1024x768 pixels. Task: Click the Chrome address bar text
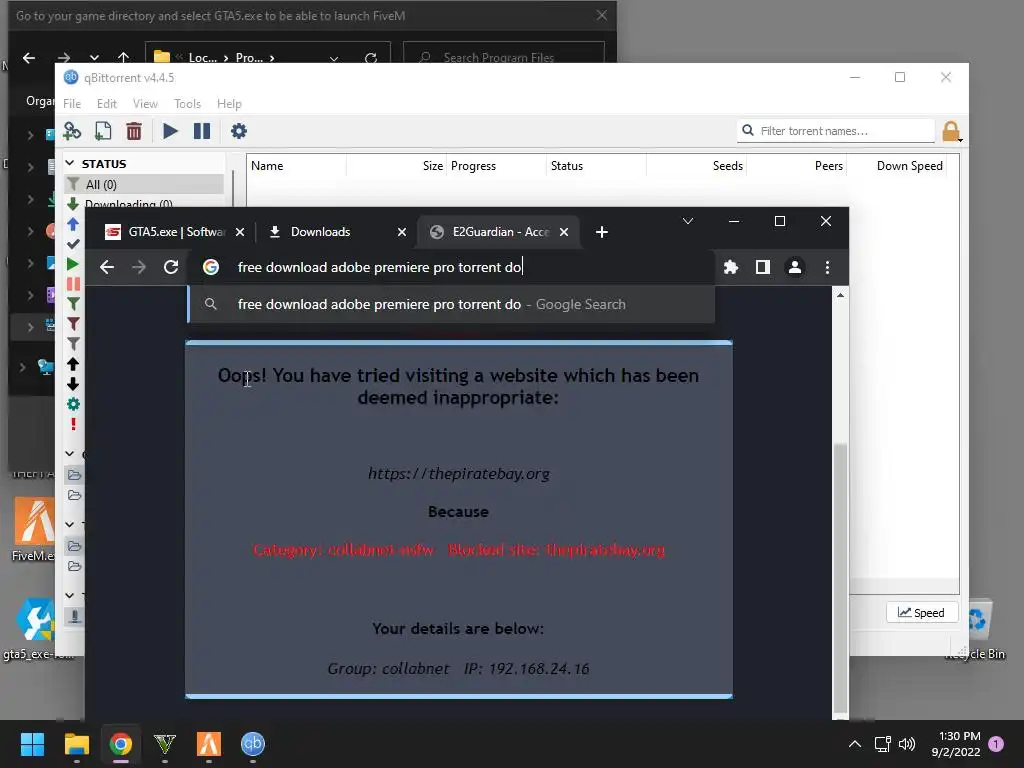(379, 267)
